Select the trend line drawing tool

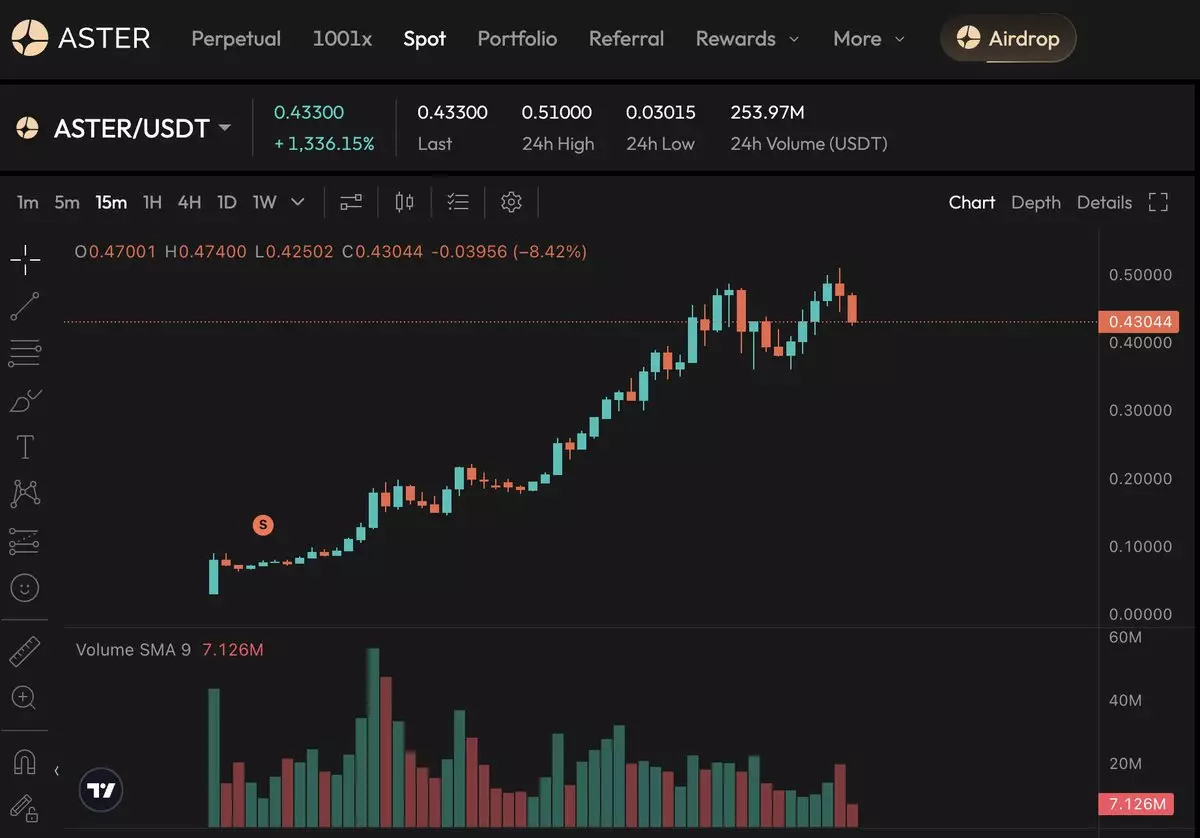(x=26, y=307)
